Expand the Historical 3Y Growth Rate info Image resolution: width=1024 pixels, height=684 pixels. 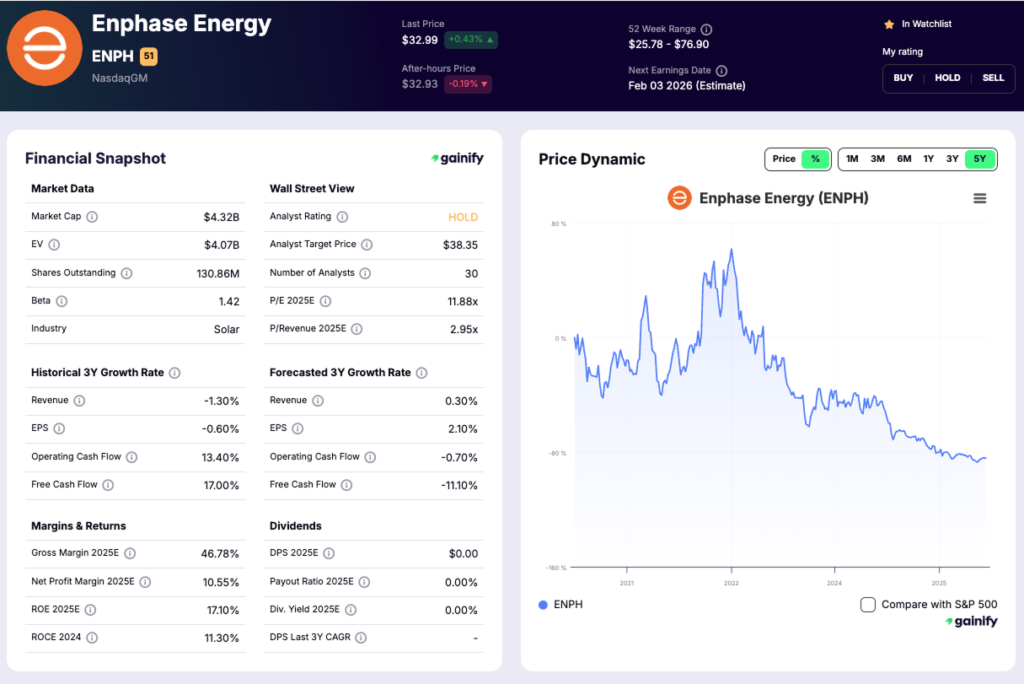click(176, 372)
